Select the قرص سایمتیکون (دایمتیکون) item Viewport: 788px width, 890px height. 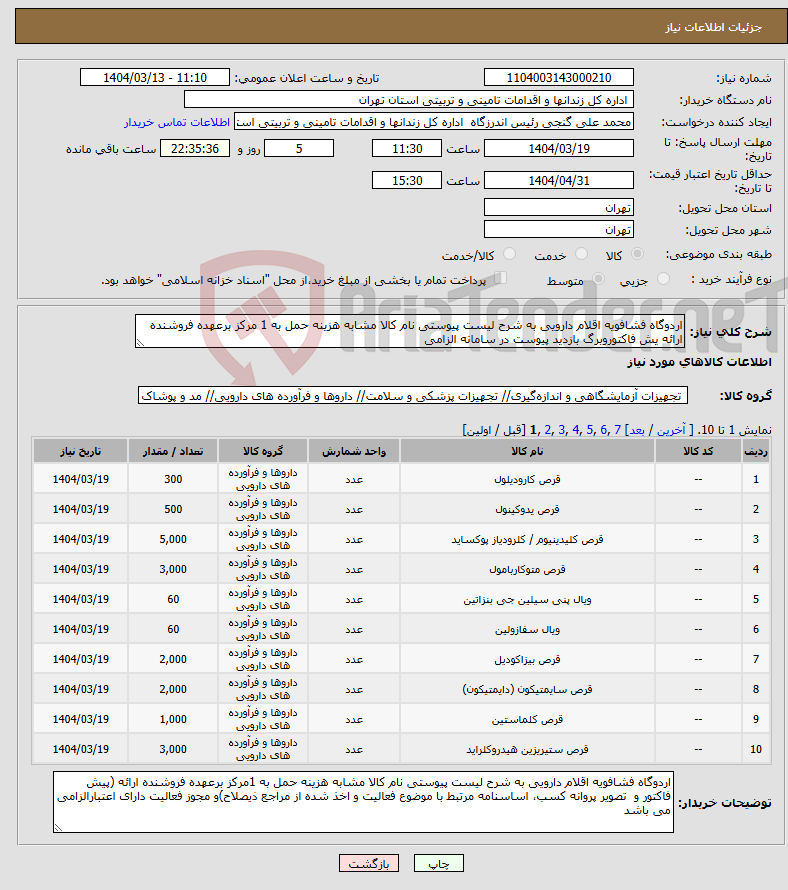[x=527, y=689]
